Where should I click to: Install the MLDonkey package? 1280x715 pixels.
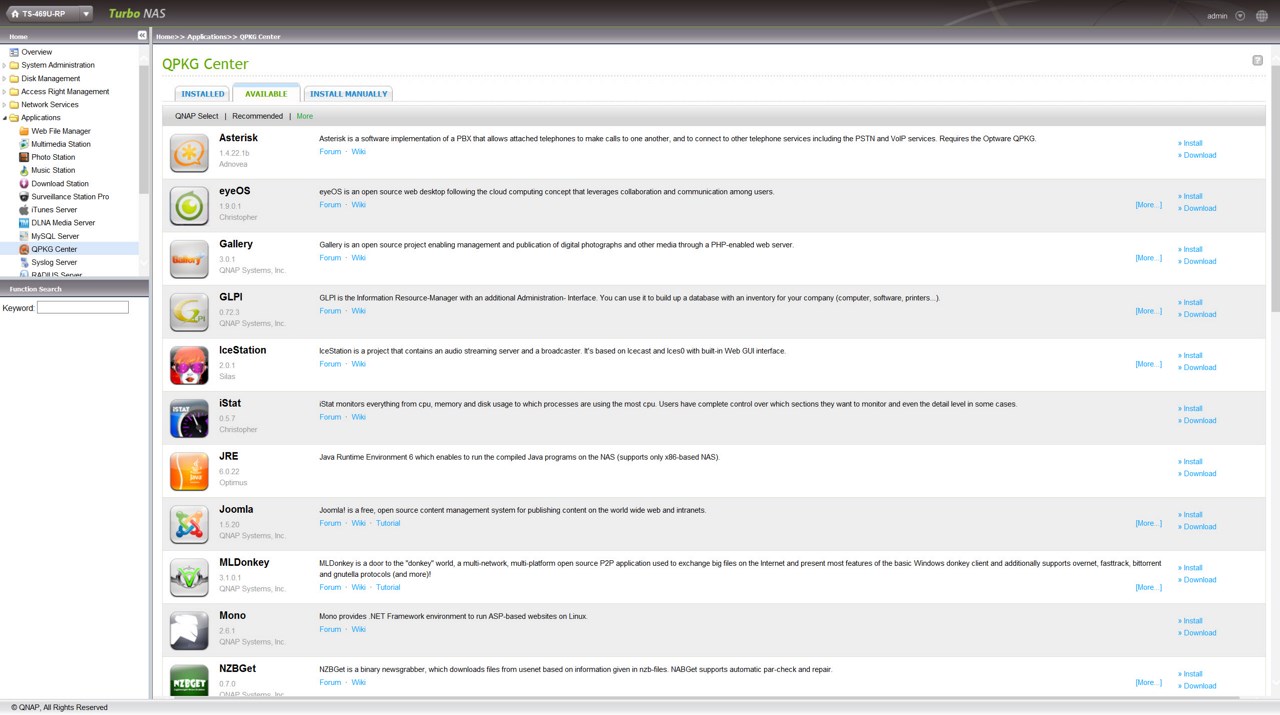click(x=1190, y=567)
